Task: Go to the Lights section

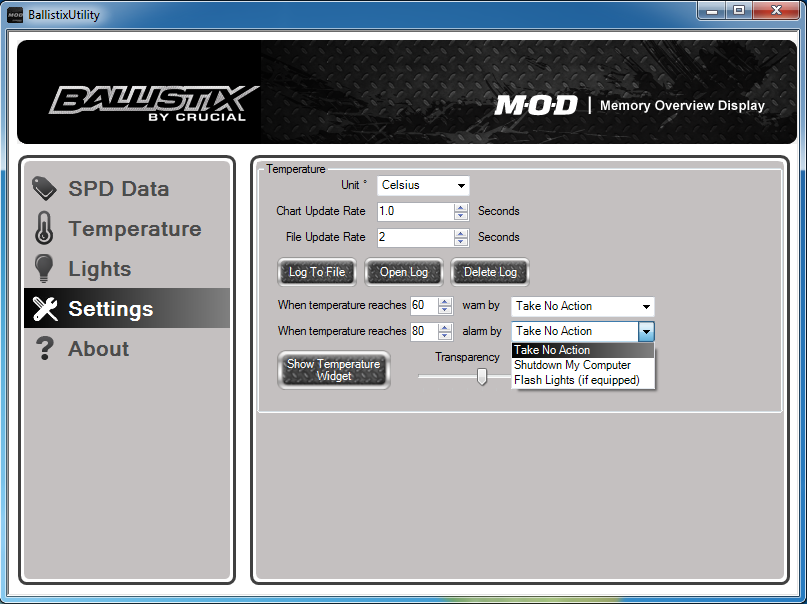Action: click(127, 269)
